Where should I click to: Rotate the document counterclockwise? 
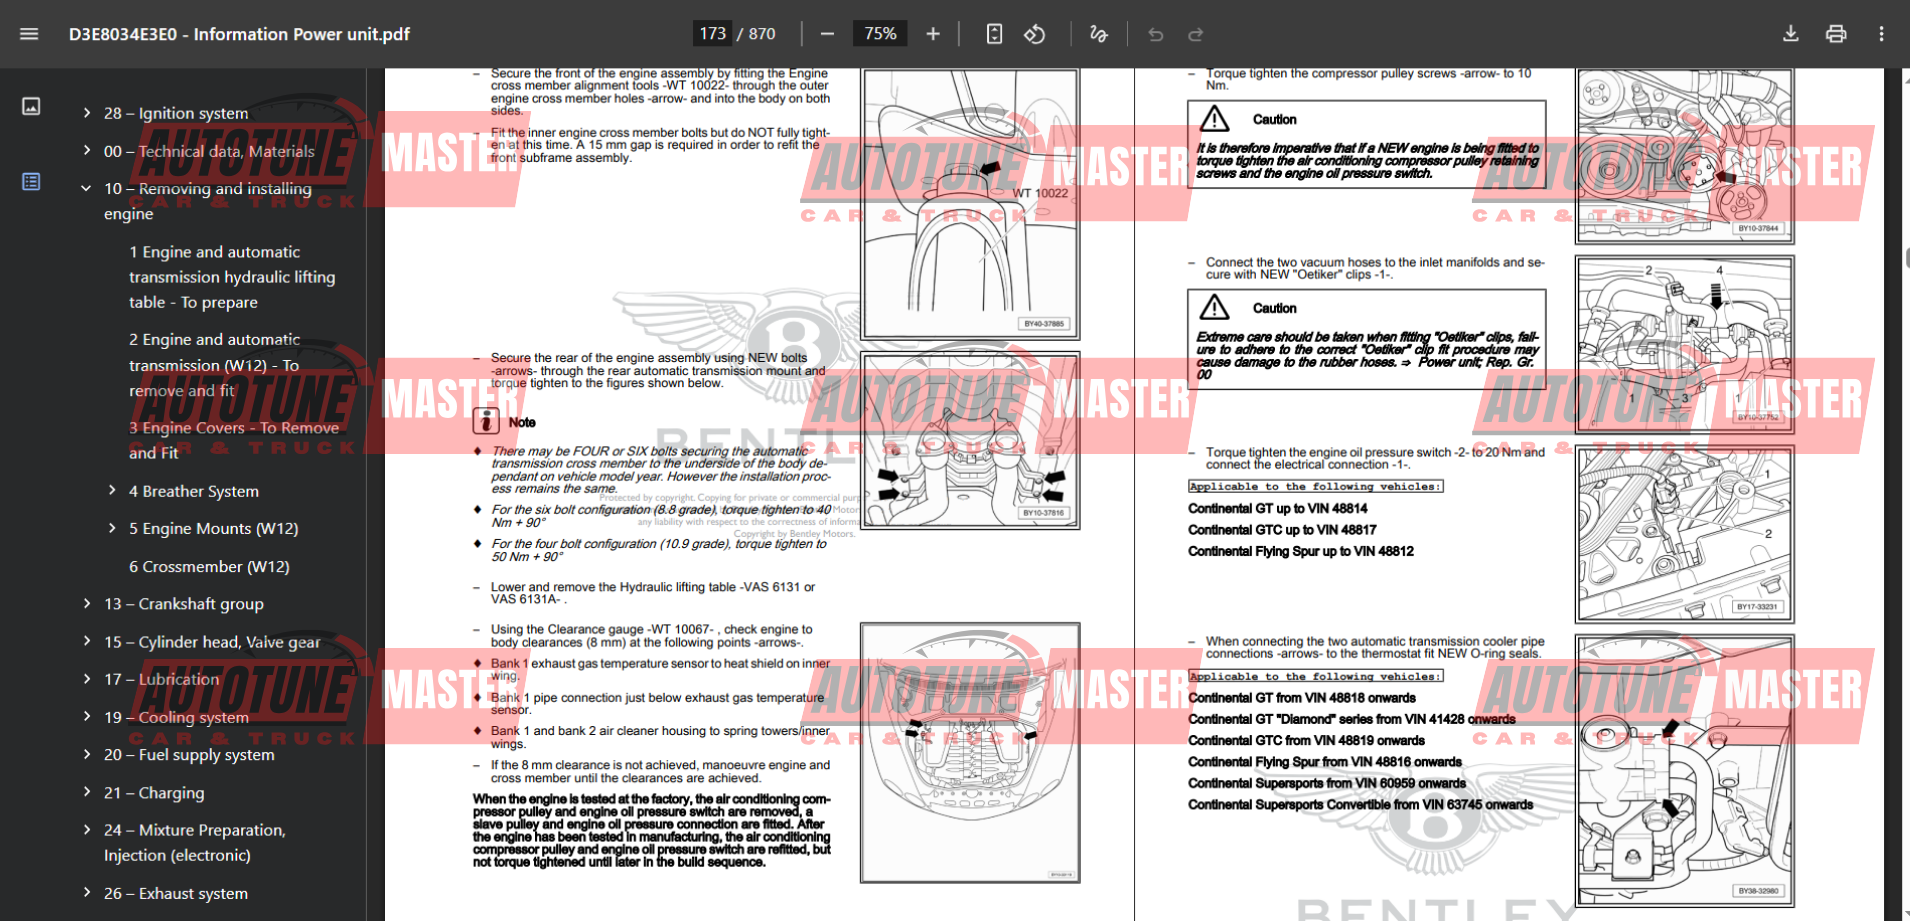coord(1035,34)
